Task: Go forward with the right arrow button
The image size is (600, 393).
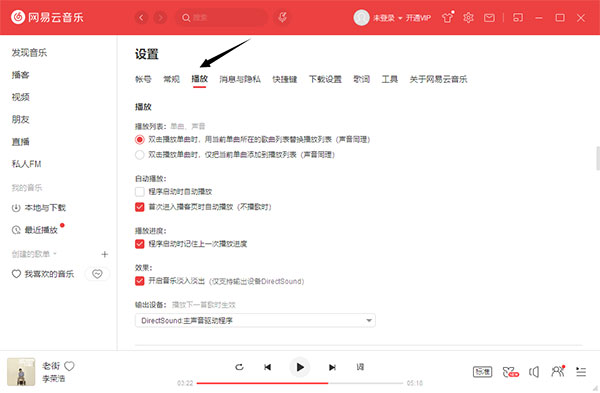Action: [x=160, y=18]
